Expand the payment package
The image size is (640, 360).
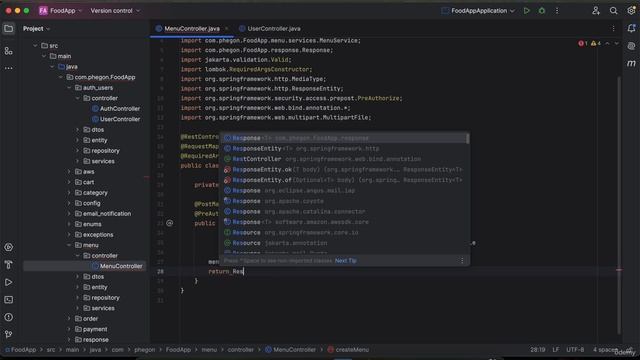pyautogui.click(x=69, y=329)
